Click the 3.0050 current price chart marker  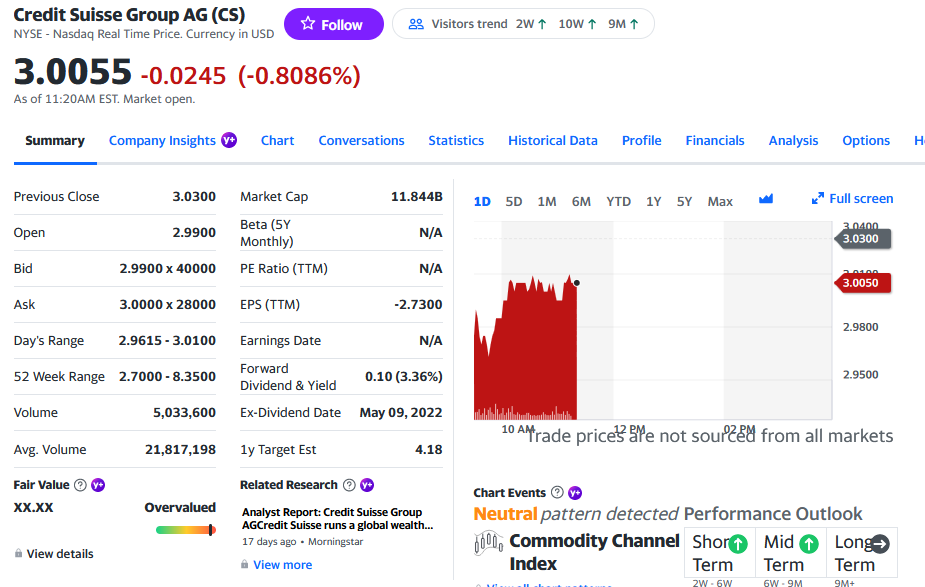pyautogui.click(x=862, y=283)
